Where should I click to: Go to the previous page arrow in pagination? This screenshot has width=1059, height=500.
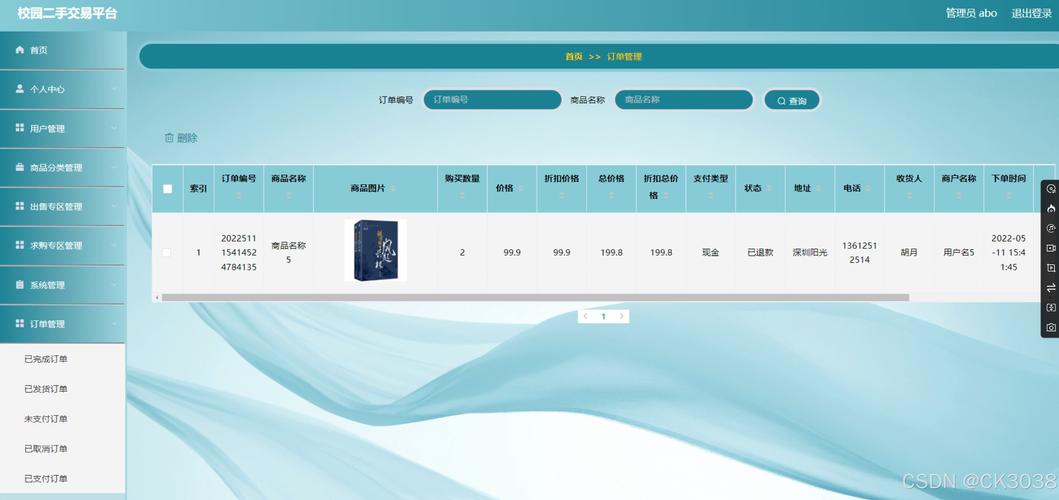pyautogui.click(x=585, y=316)
